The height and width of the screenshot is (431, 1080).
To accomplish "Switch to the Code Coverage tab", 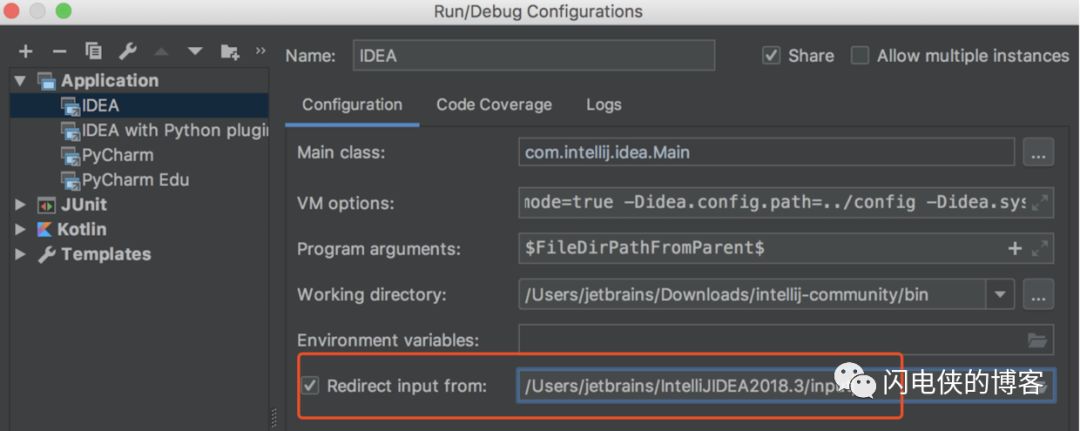I will tap(494, 105).
